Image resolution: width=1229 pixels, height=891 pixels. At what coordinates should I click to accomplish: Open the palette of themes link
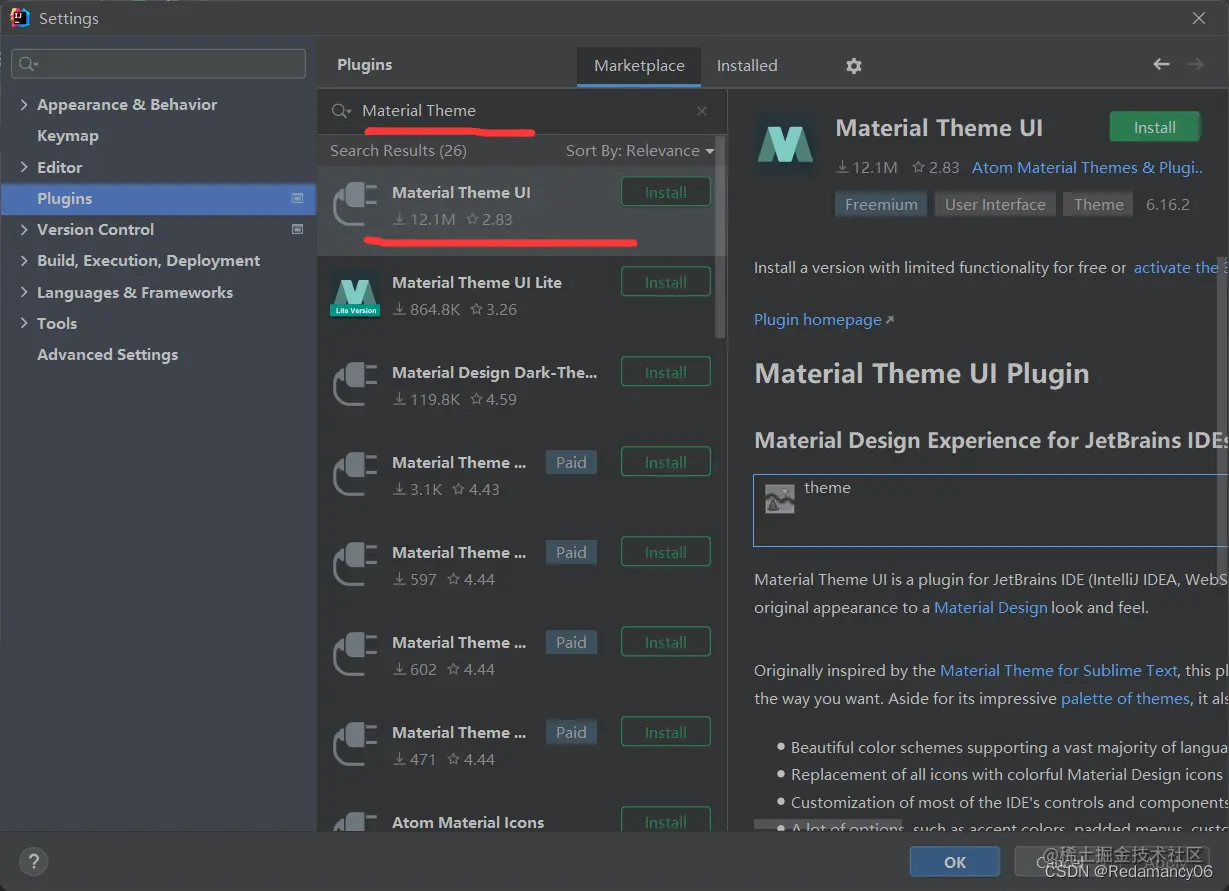tap(1125, 699)
